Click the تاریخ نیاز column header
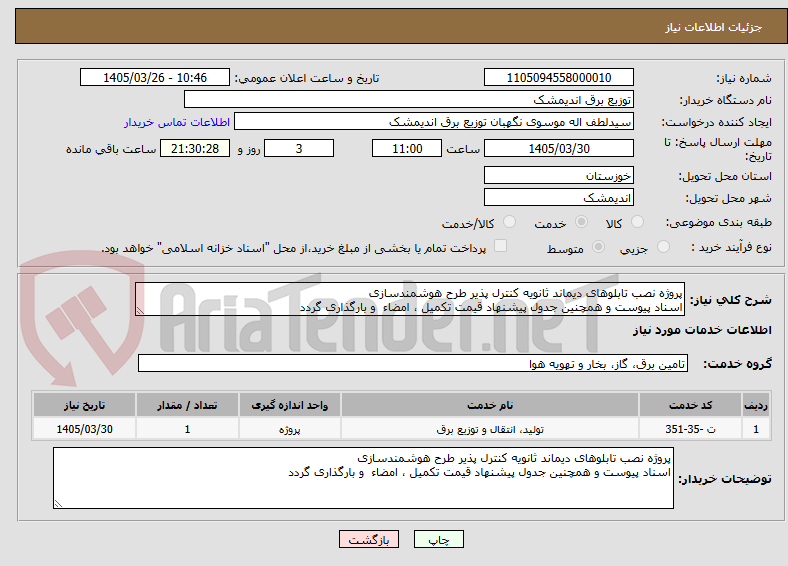 (x=84, y=405)
